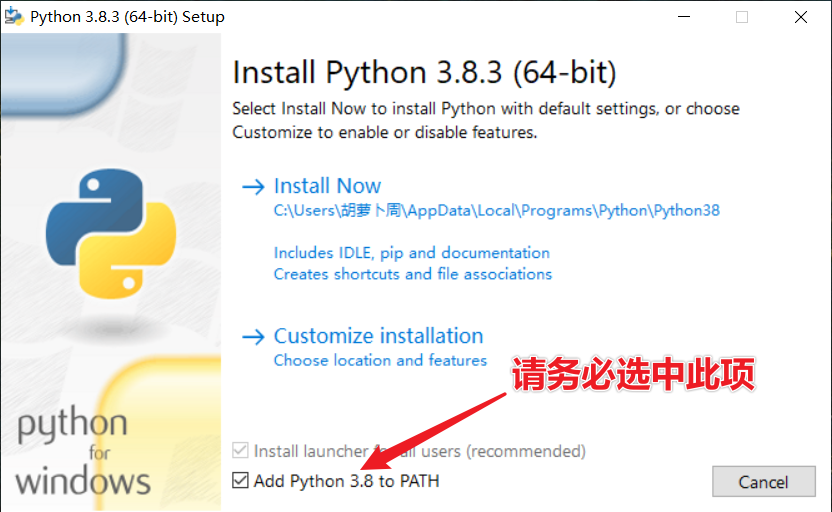The height and width of the screenshot is (512, 832).
Task: Select the Install Now option
Action: coord(327,186)
